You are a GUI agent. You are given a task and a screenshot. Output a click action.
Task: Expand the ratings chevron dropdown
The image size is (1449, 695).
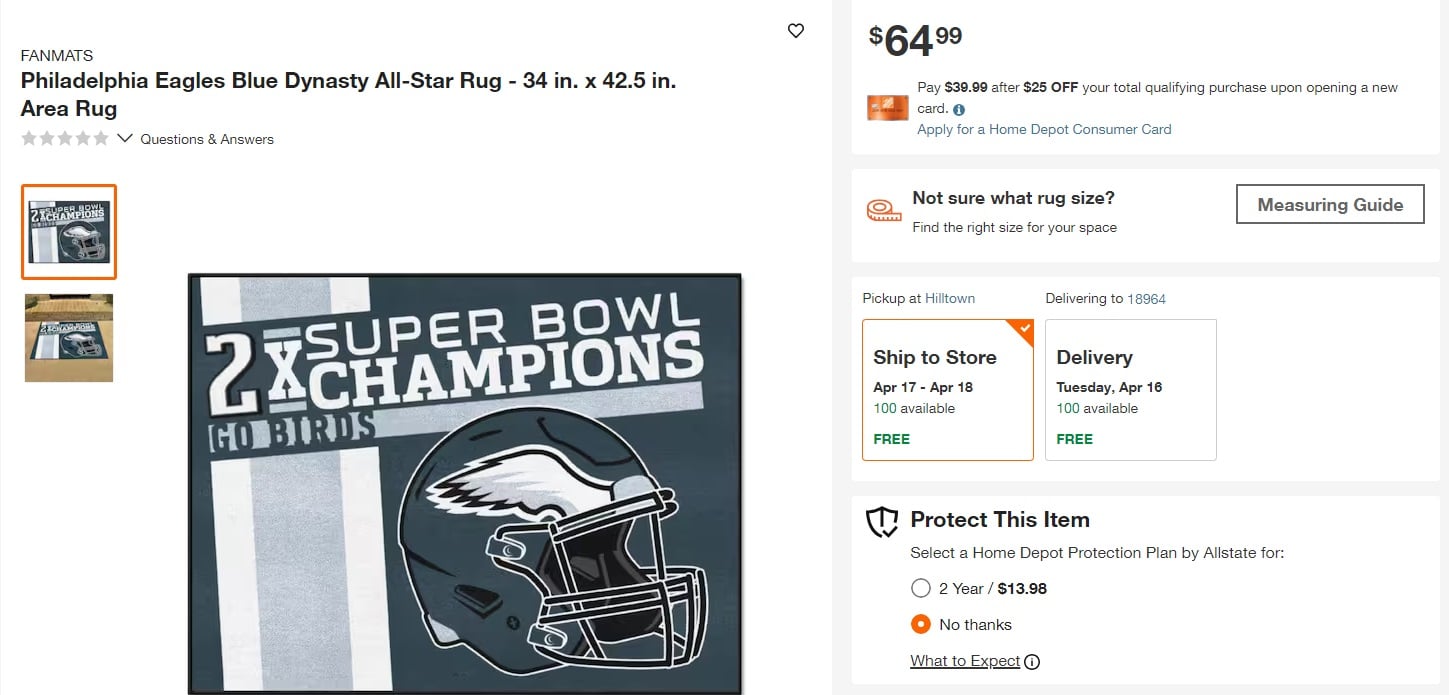pyautogui.click(x=125, y=138)
